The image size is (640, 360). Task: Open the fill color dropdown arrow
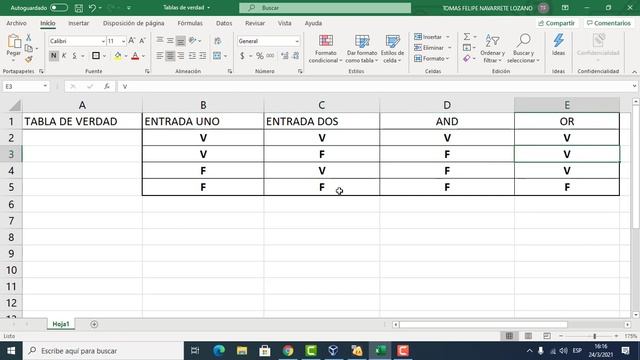126,56
